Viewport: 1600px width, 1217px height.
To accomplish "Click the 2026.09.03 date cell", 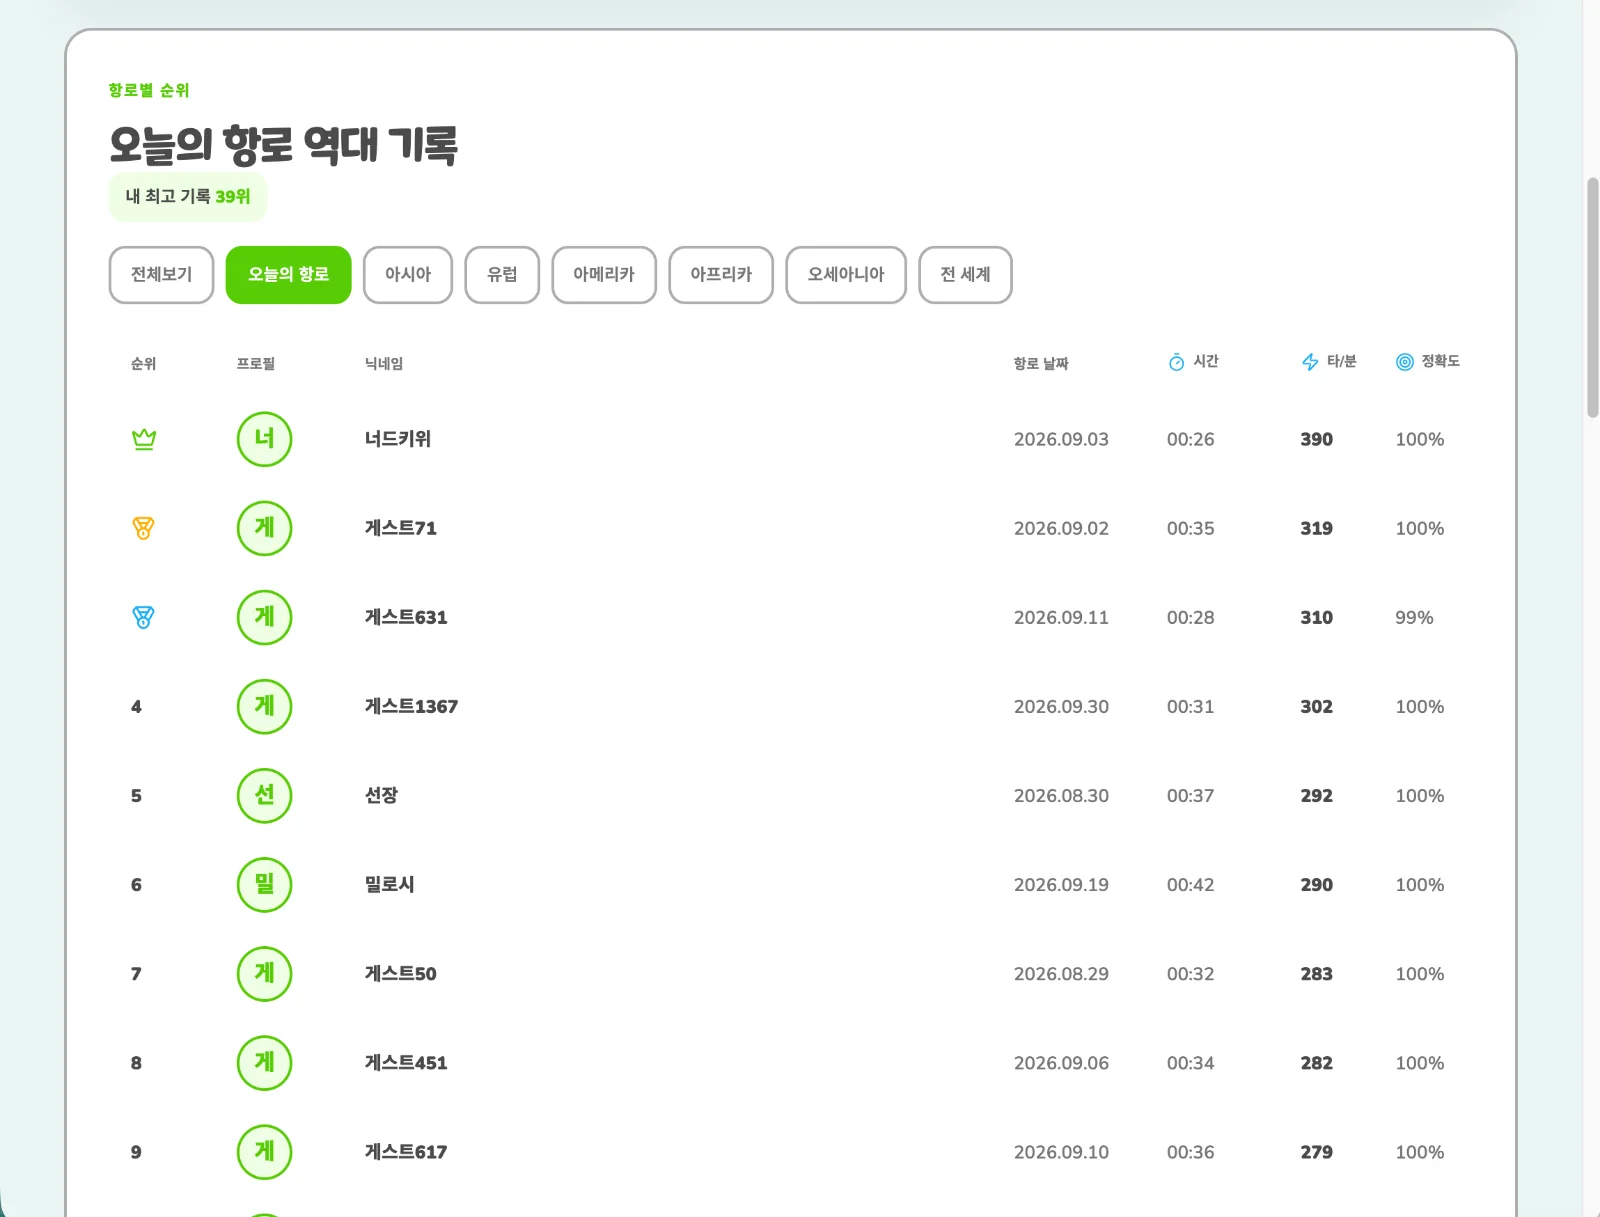I will pyautogui.click(x=1061, y=439).
